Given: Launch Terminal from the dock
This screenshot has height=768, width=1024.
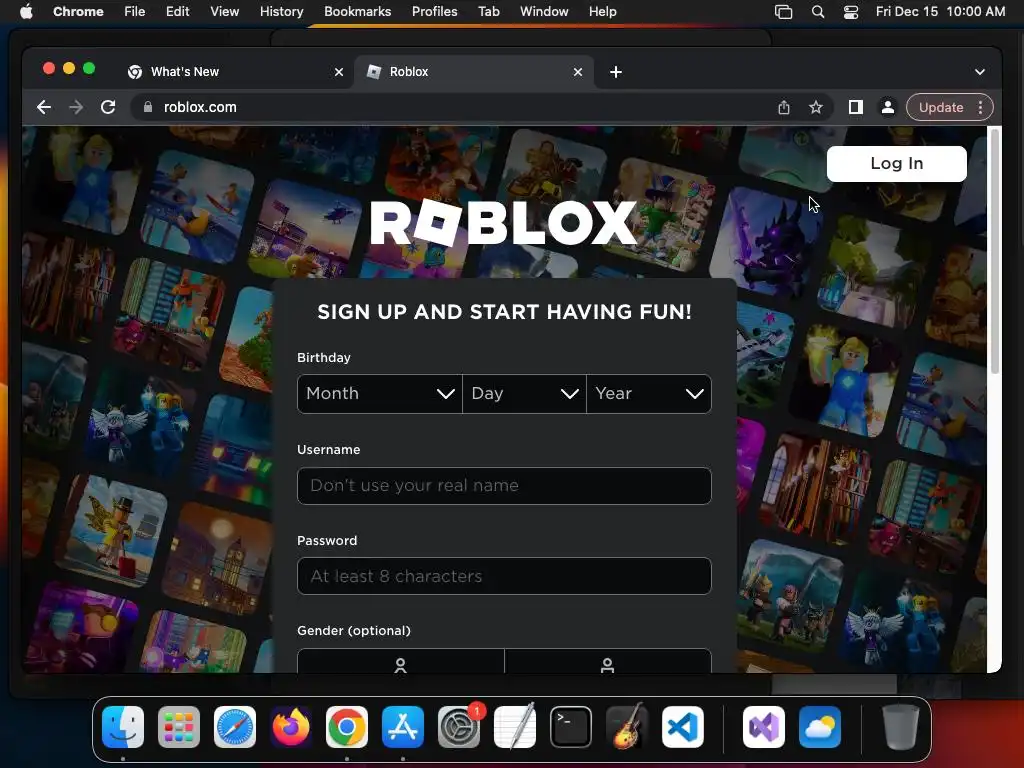Looking at the screenshot, I should [571, 727].
